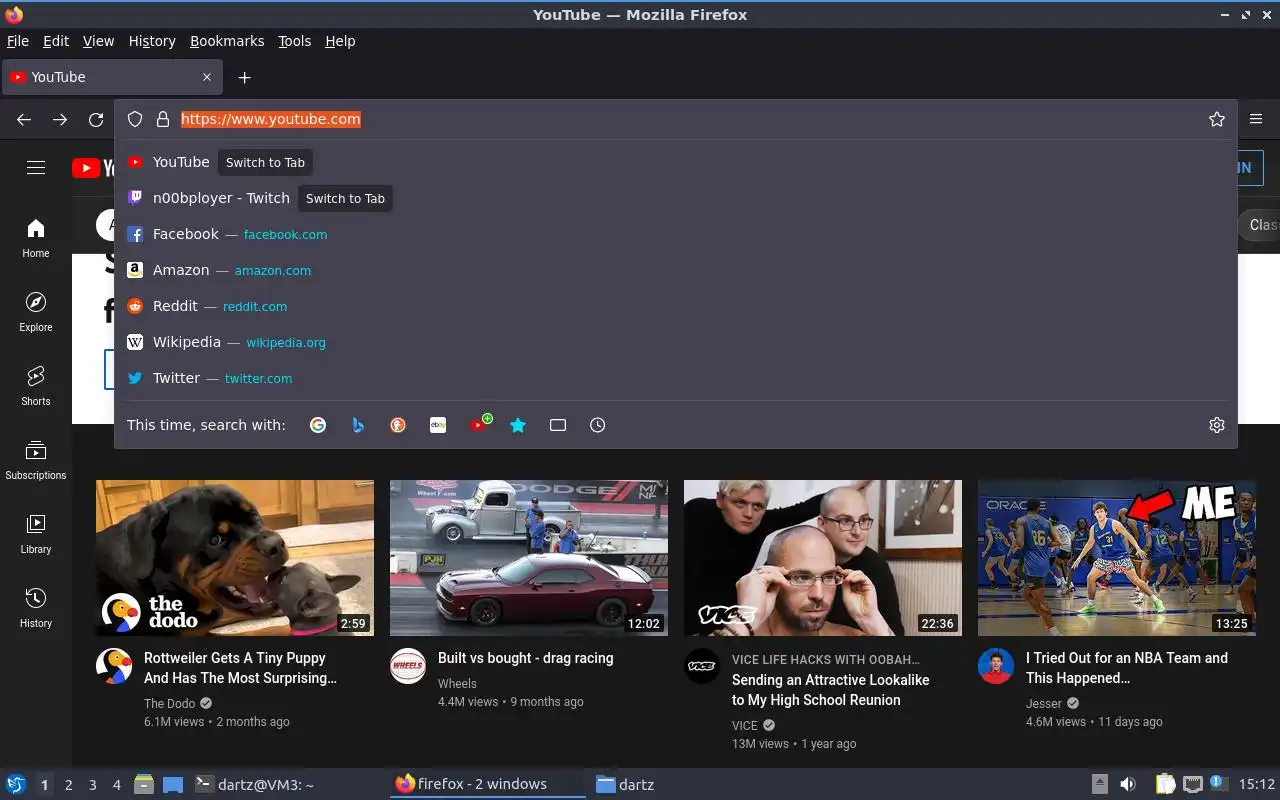Choose the Reddit suggestion
Screen dimensions: 1280x800
coord(675,306)
